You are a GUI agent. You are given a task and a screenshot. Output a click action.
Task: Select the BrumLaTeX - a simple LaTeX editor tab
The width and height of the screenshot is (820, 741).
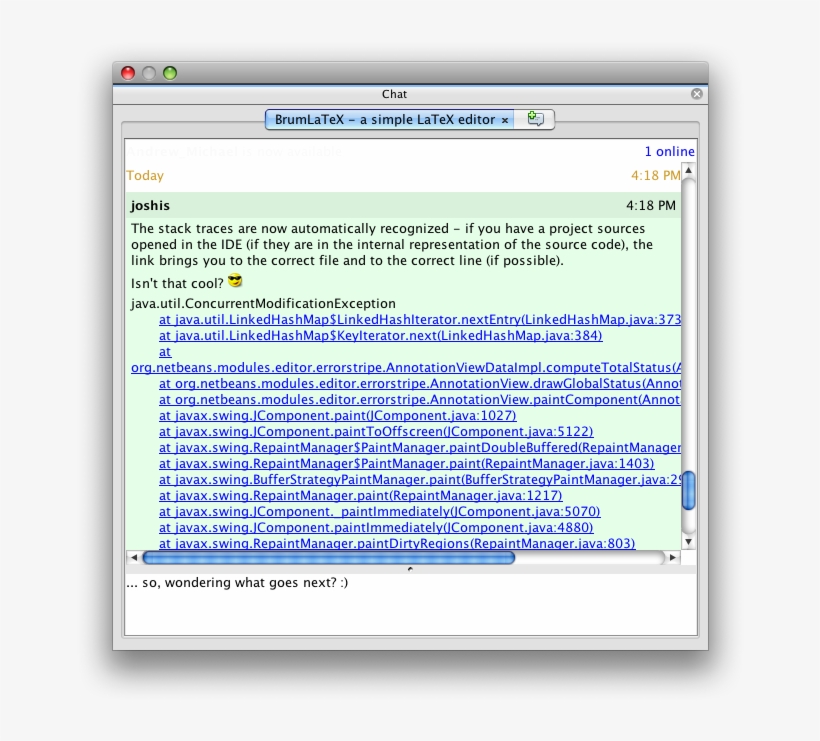[380, 119]
